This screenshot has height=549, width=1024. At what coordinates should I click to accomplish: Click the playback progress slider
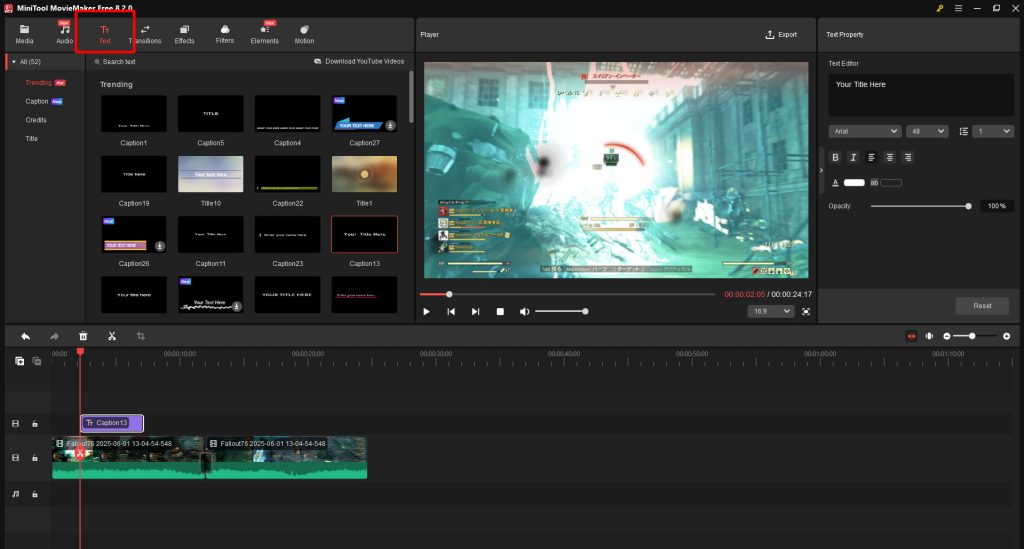click(567, 294)
